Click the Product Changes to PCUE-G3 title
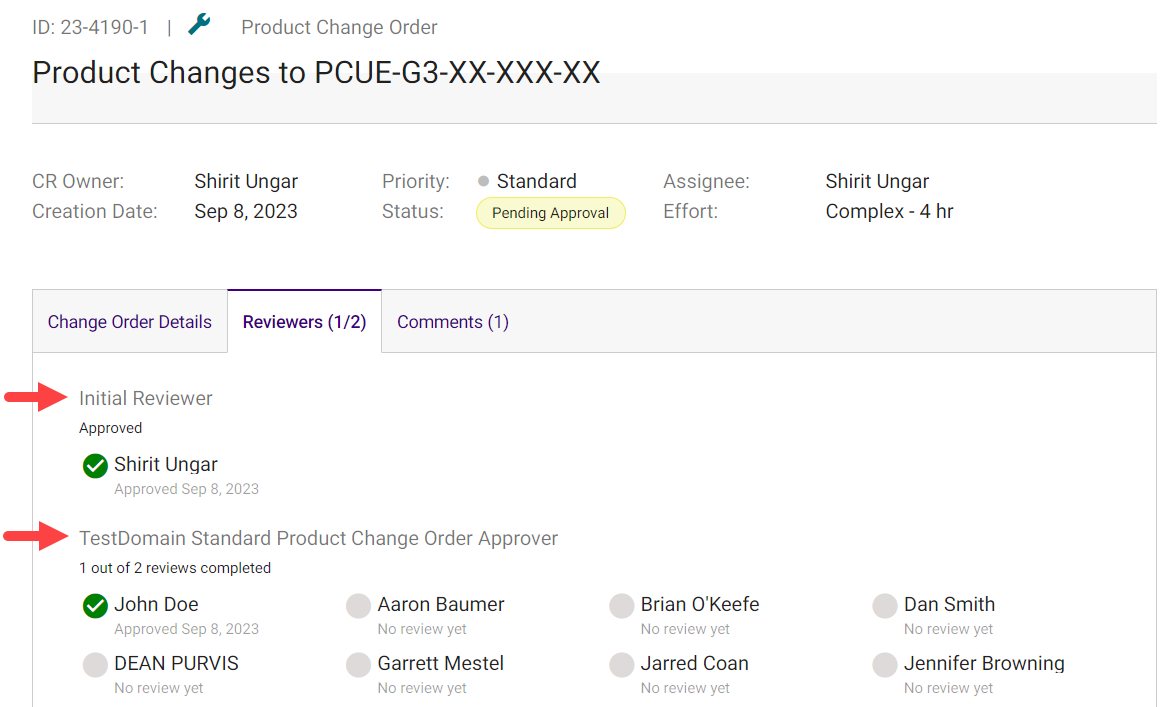This screenshot has height=707, width=1166. pyautogui.click(x=316, y=73)
